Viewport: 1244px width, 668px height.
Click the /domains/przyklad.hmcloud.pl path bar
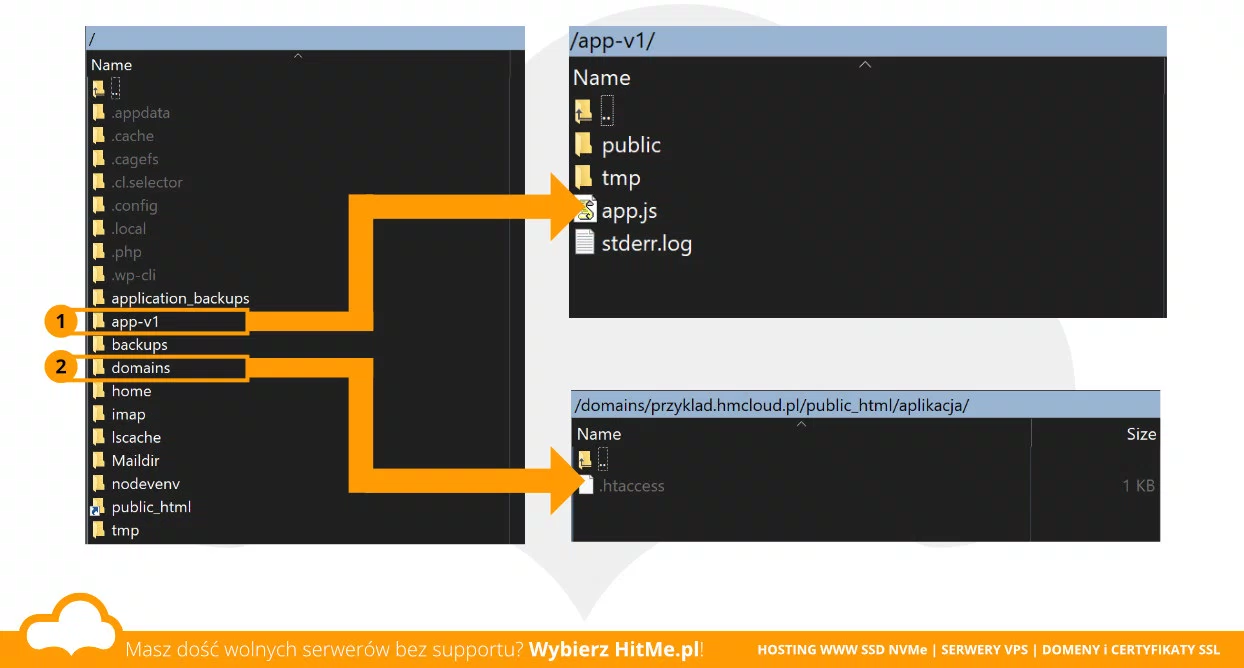click(865, 405)
